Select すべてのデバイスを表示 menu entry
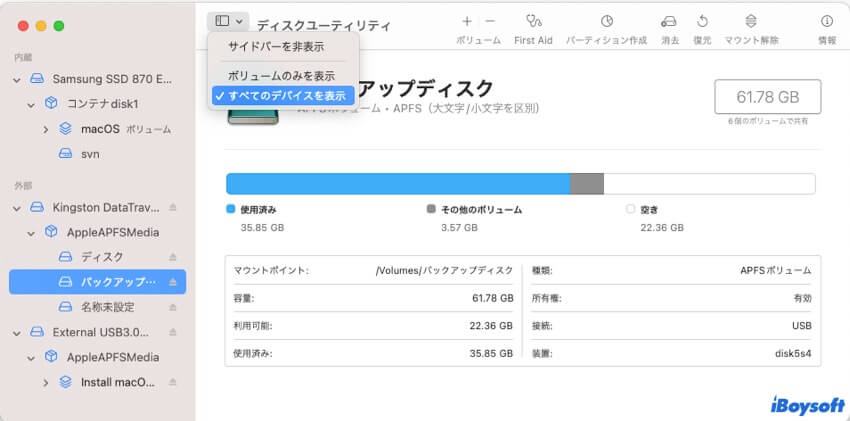Image resolution: width=850 pixels, height=421 pixels. 283,95
